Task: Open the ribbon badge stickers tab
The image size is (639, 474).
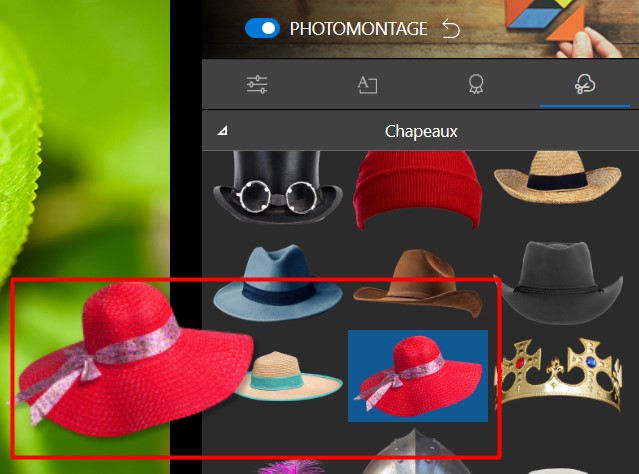Action: pyautogui.click(x=476, y=84)
